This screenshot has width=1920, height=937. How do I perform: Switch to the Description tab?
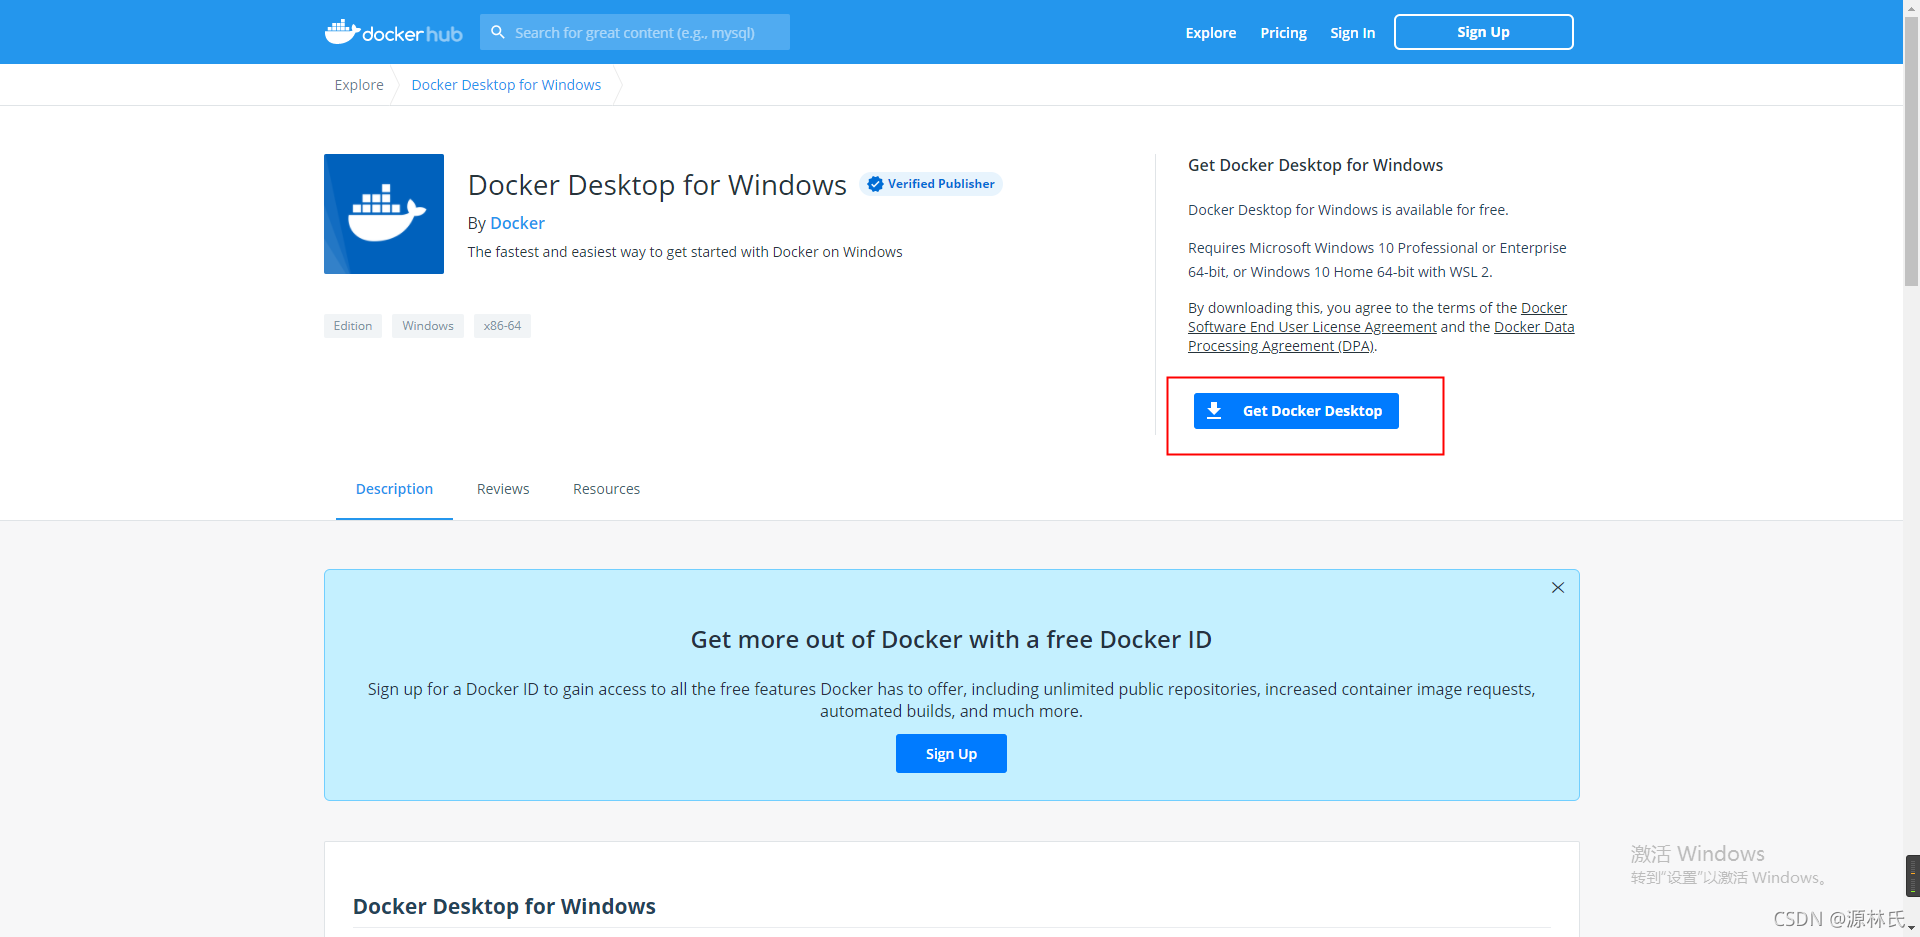[394, 489]
